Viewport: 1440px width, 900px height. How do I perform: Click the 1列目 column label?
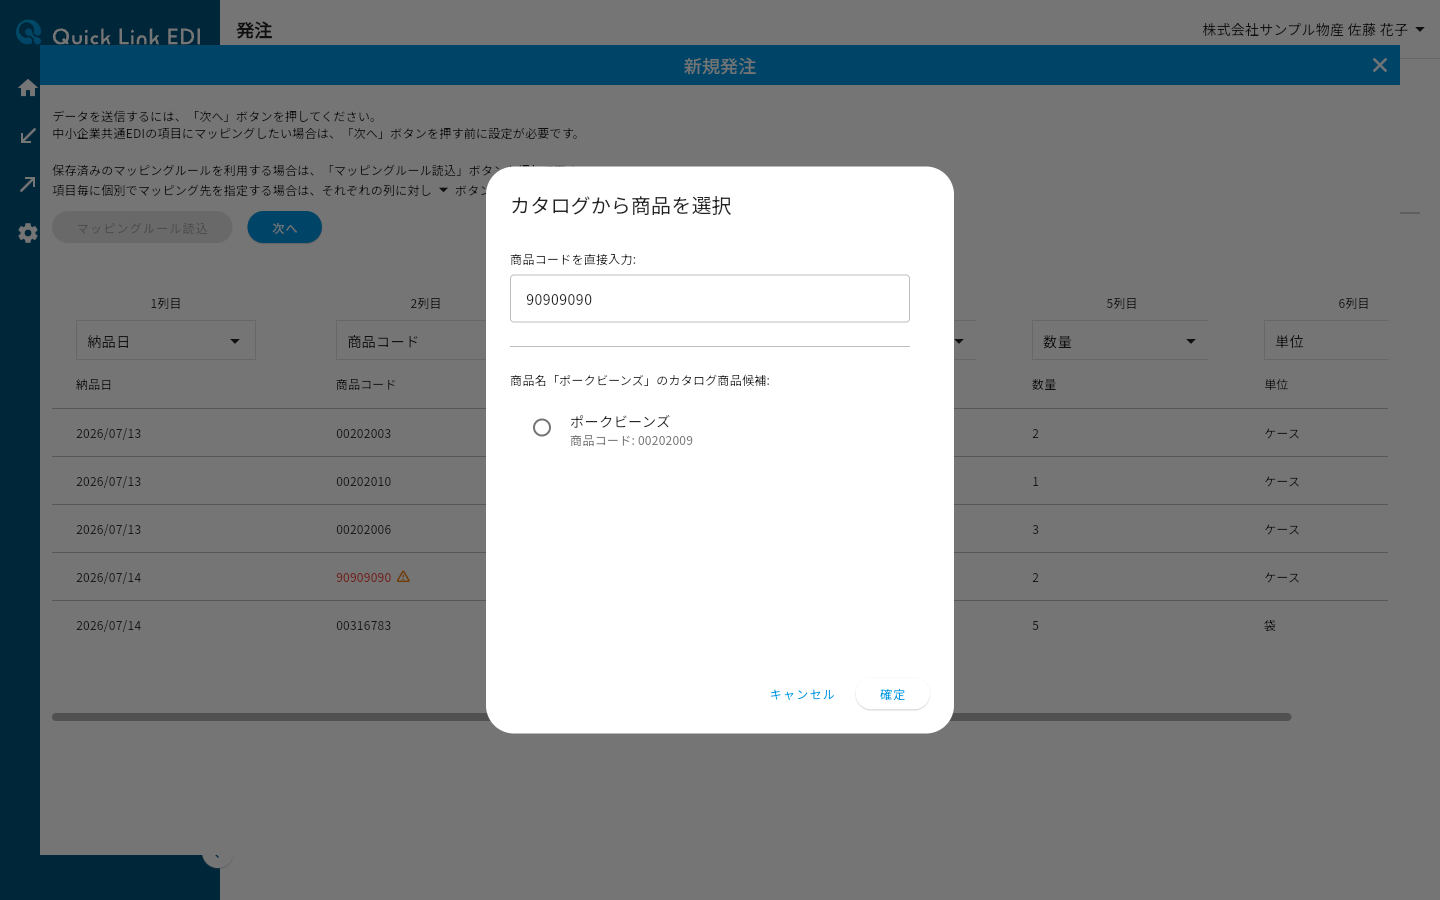coord(166,304)
